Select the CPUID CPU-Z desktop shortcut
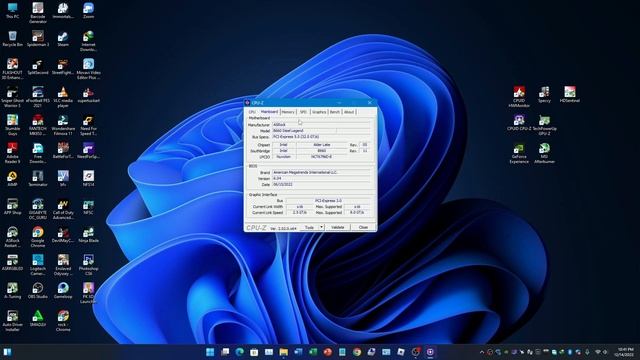 [519, 123]
